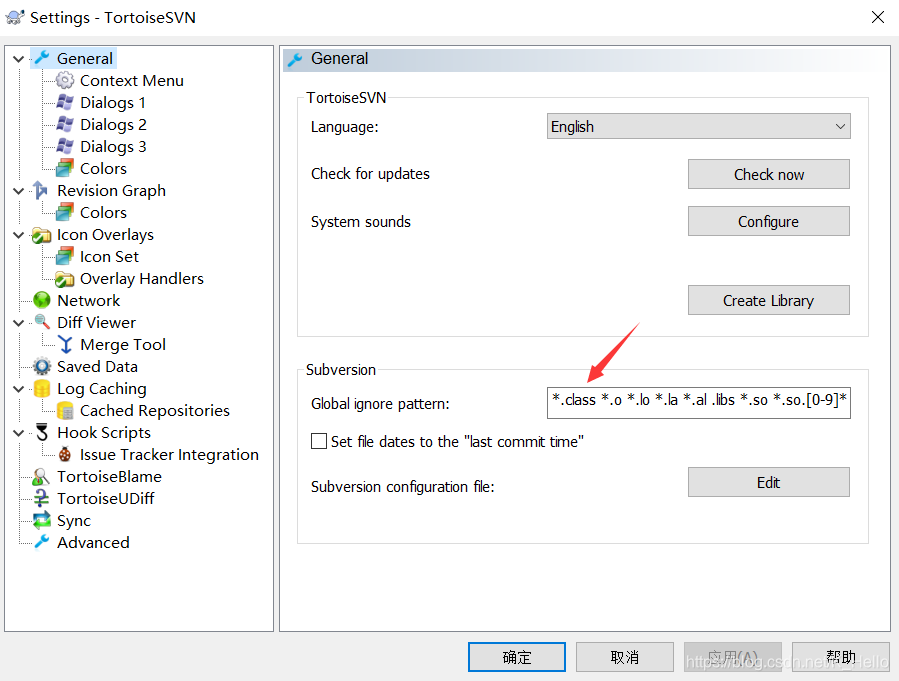
Task: Click the Revision Graph branch icon
Action: click(41, 190)
